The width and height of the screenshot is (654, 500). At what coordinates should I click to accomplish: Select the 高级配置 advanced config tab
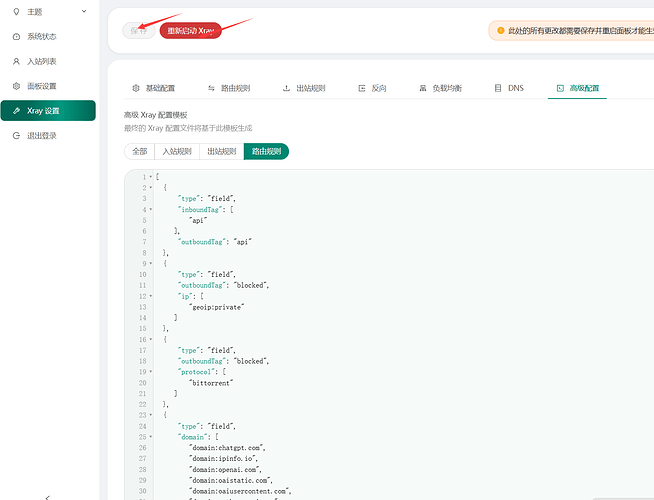point(578,88)
